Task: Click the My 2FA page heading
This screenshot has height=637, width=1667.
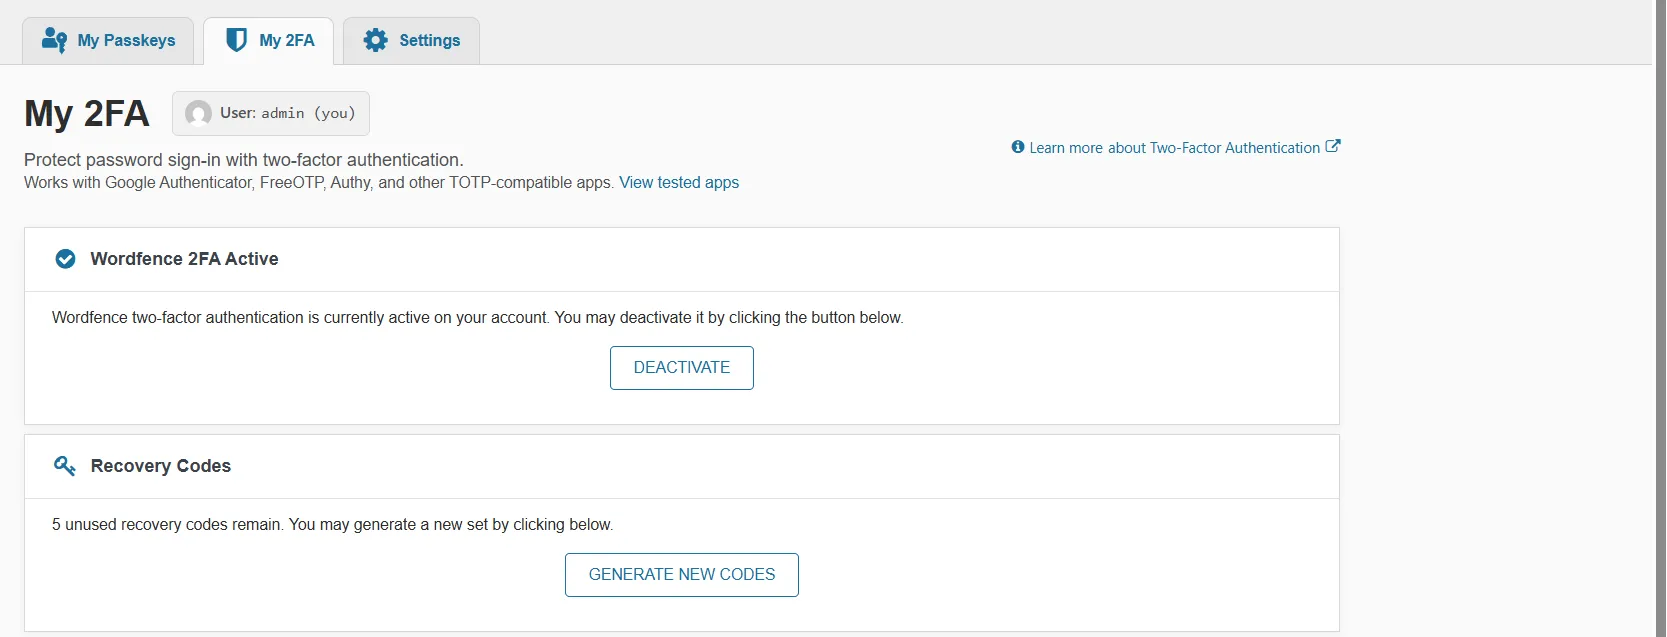Action: click(x=87, y=114)
